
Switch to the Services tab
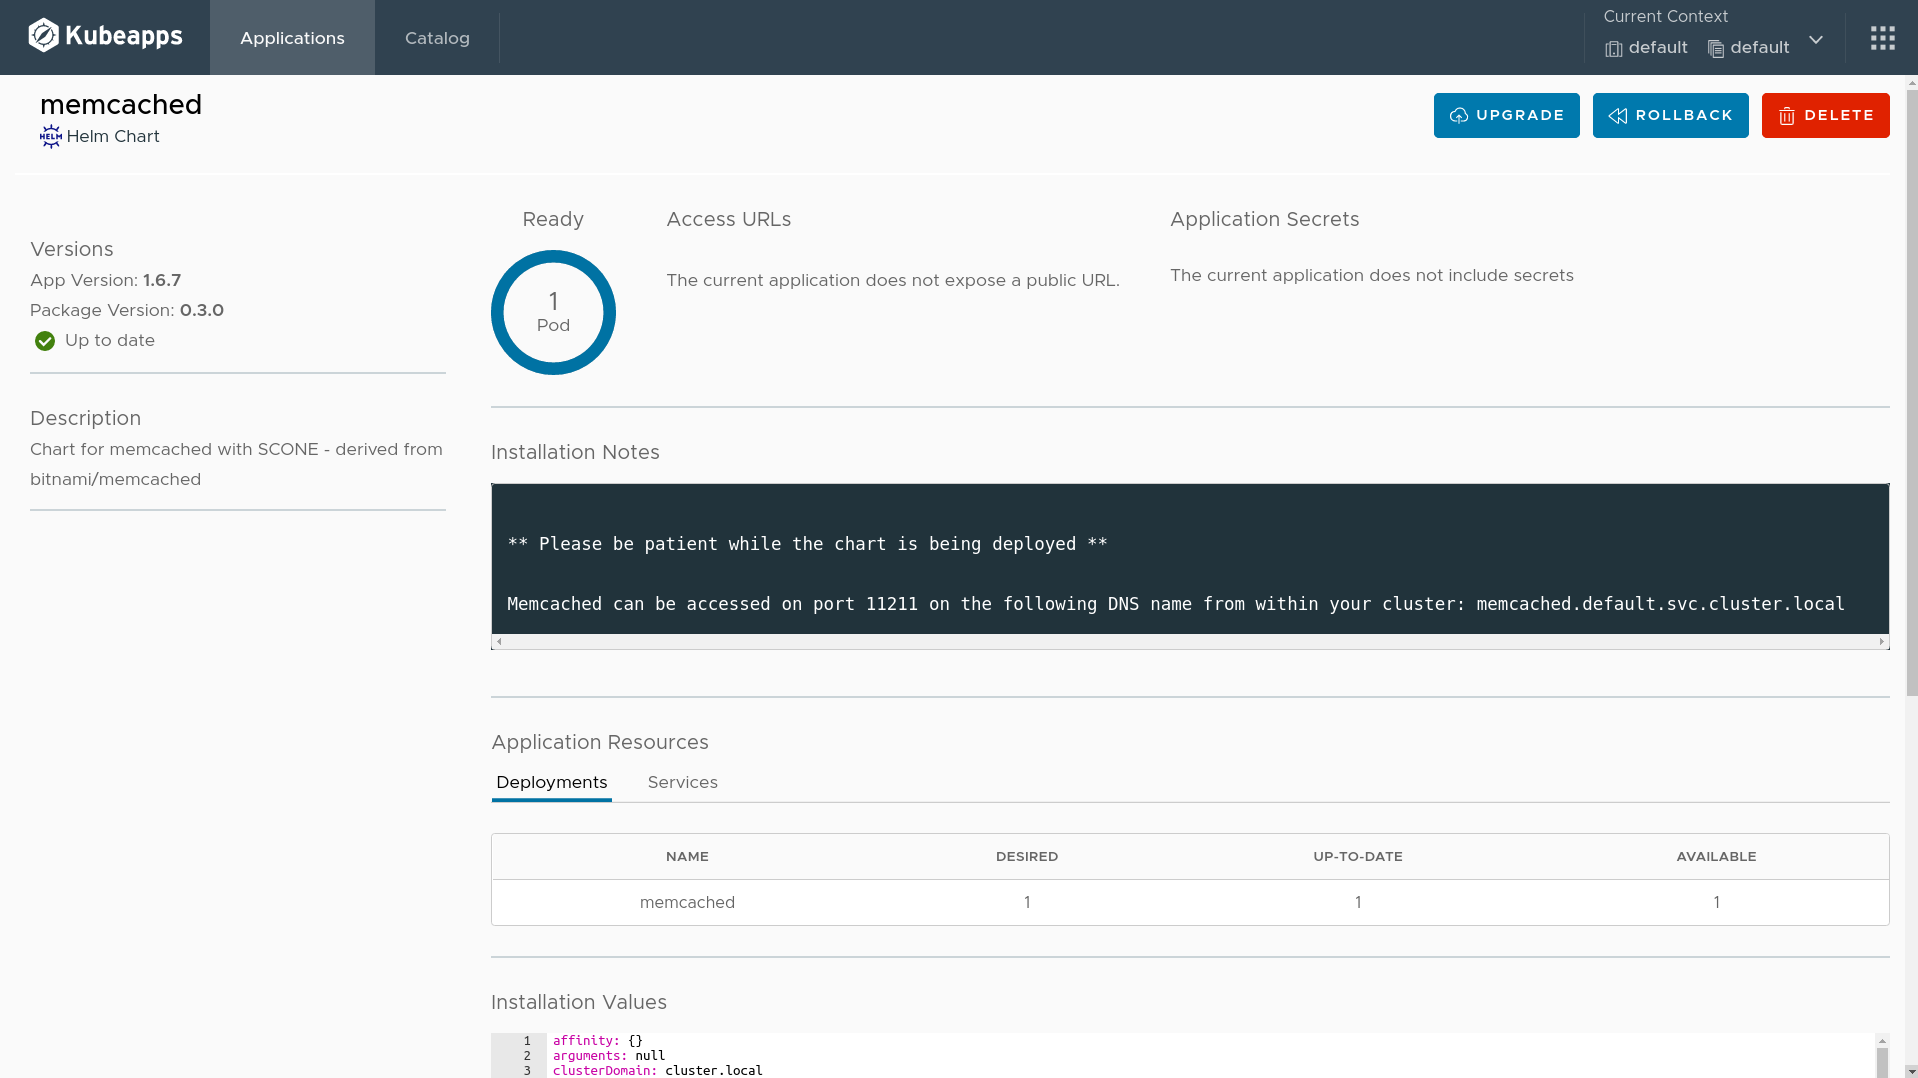(x=682, y=782)
